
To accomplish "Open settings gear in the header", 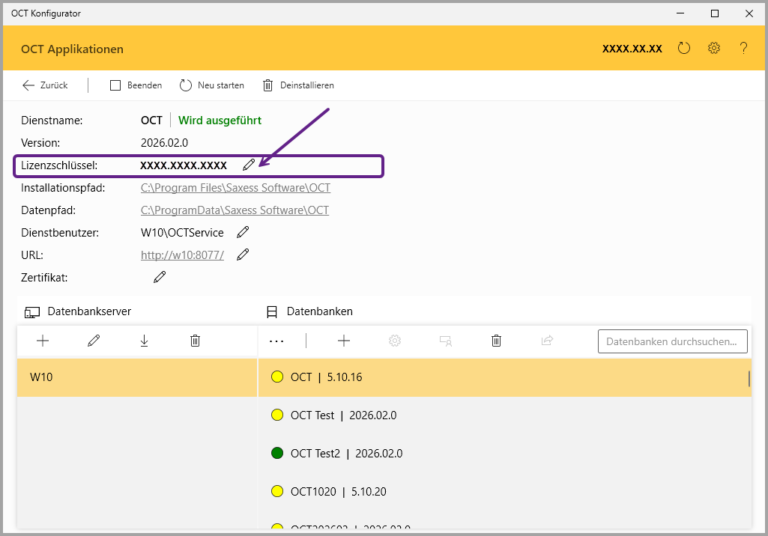I will click(x=714, y=48).
